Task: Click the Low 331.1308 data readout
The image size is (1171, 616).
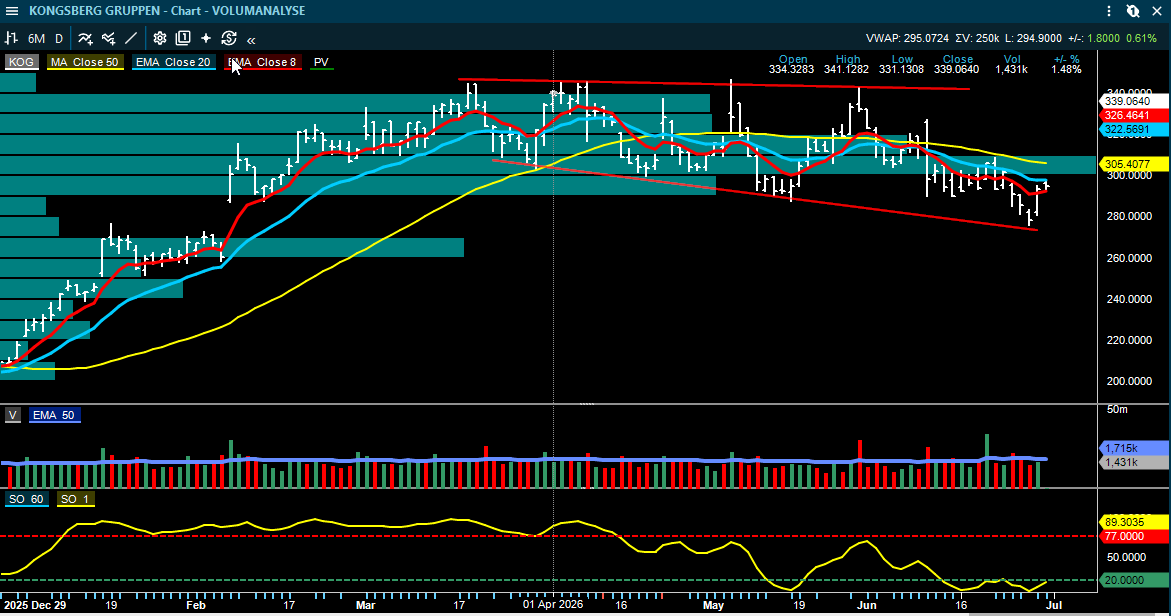Action: pyautogui.click(x=901, y=64)
